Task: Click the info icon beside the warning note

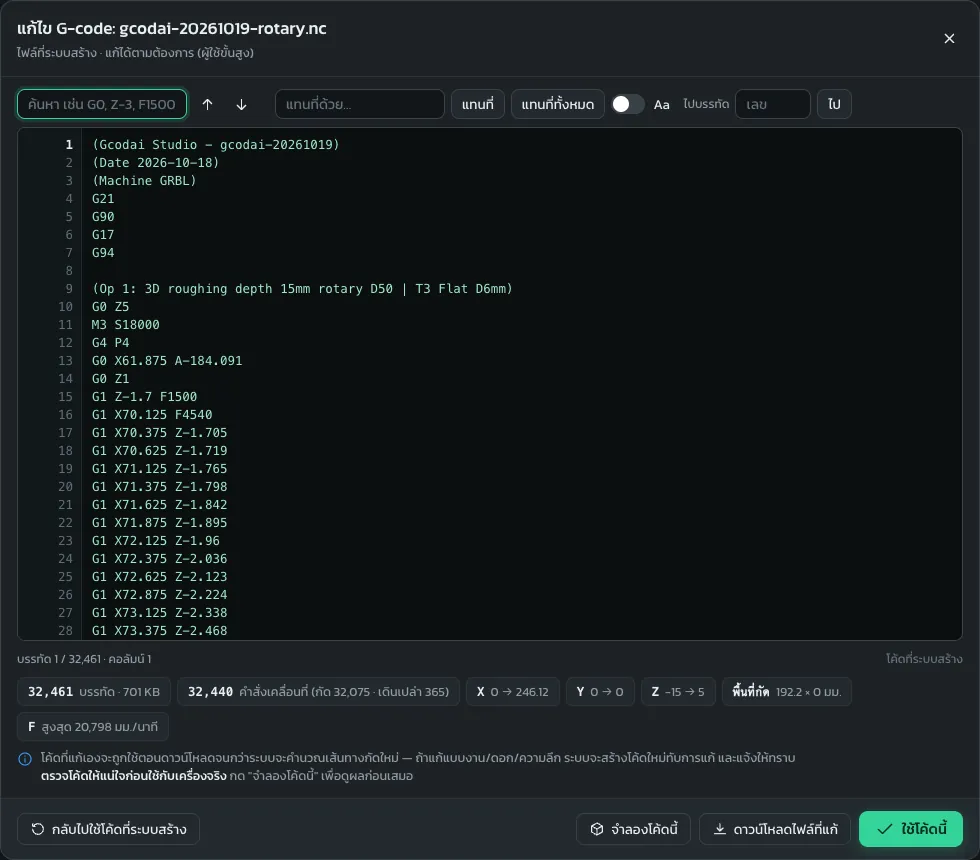Action: [25, 759]
